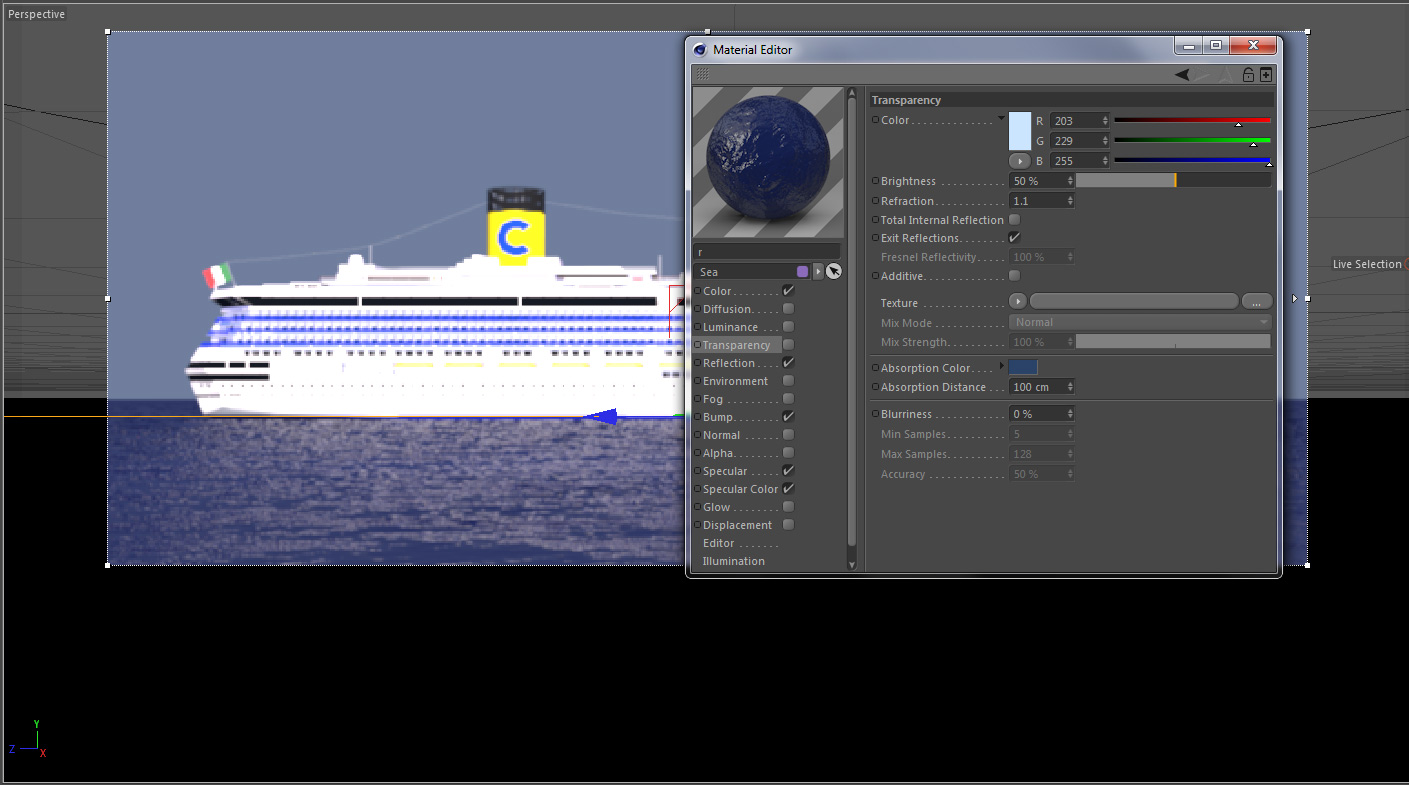Click the animation dot beside Brightness
1409x785 pixels.
coord(875,181)
